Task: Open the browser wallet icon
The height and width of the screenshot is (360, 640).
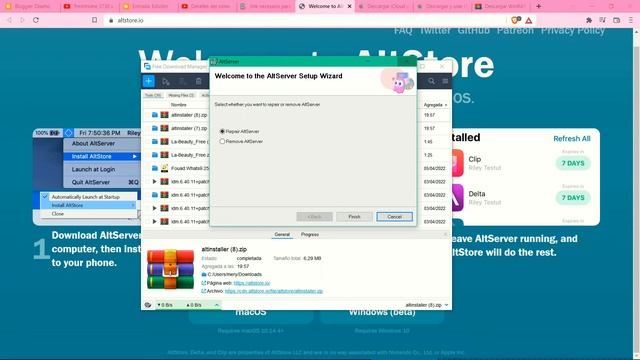Action: coord(616,20)
